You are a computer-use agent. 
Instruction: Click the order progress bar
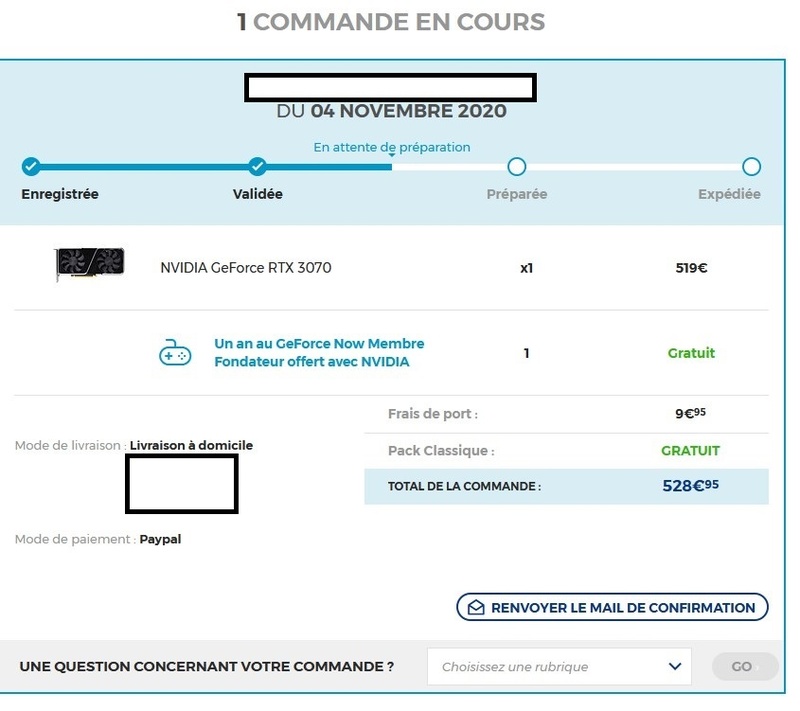point(391,167)
